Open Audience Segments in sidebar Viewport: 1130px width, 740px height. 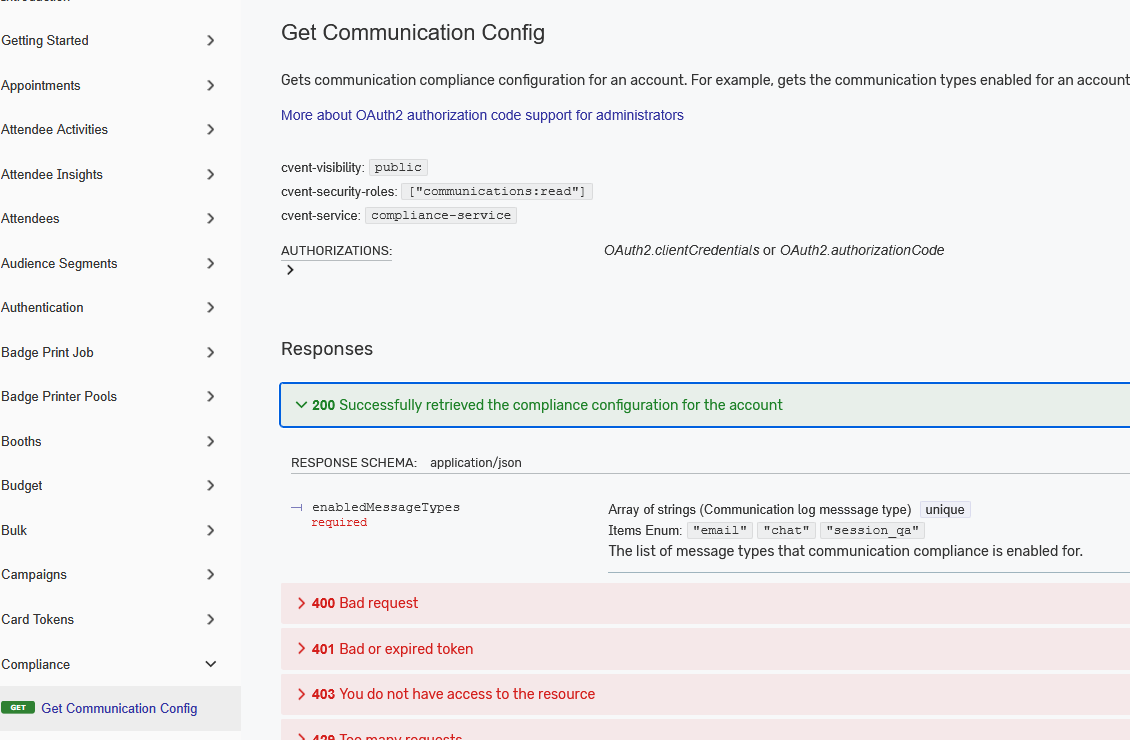[x=59, y=263]
